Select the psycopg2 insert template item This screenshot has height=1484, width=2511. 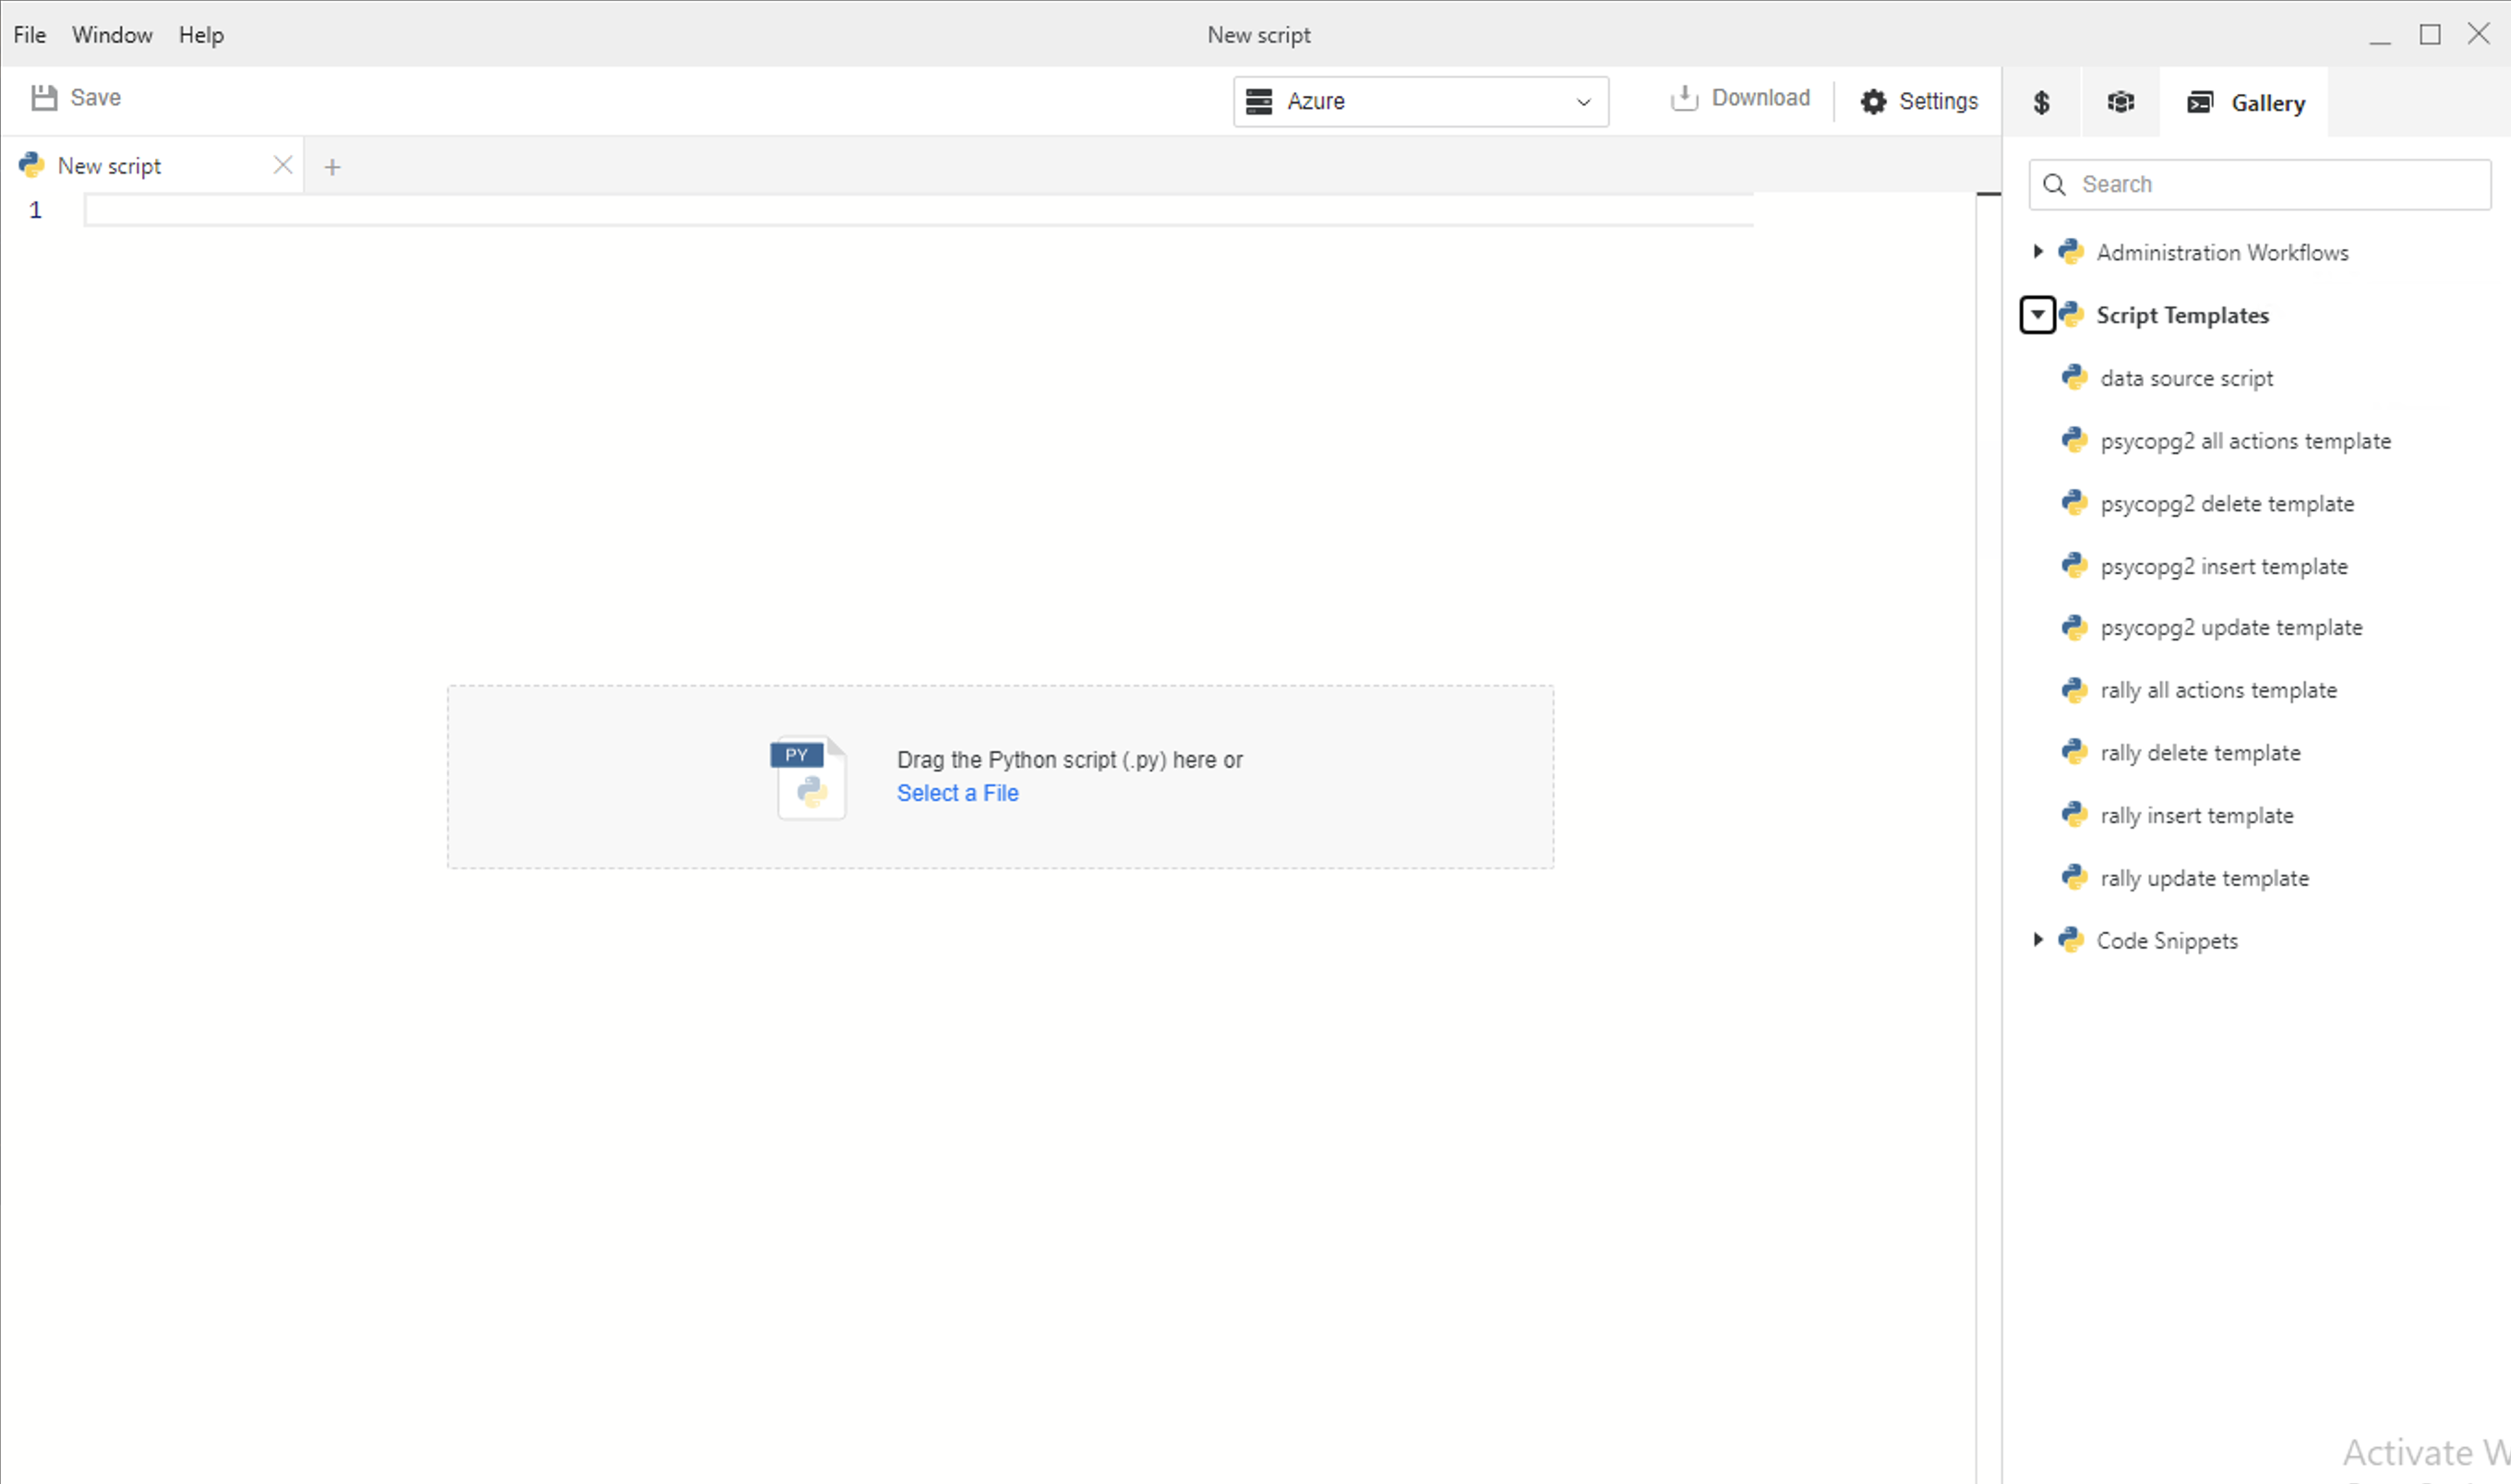click(x=2223, y=567)
